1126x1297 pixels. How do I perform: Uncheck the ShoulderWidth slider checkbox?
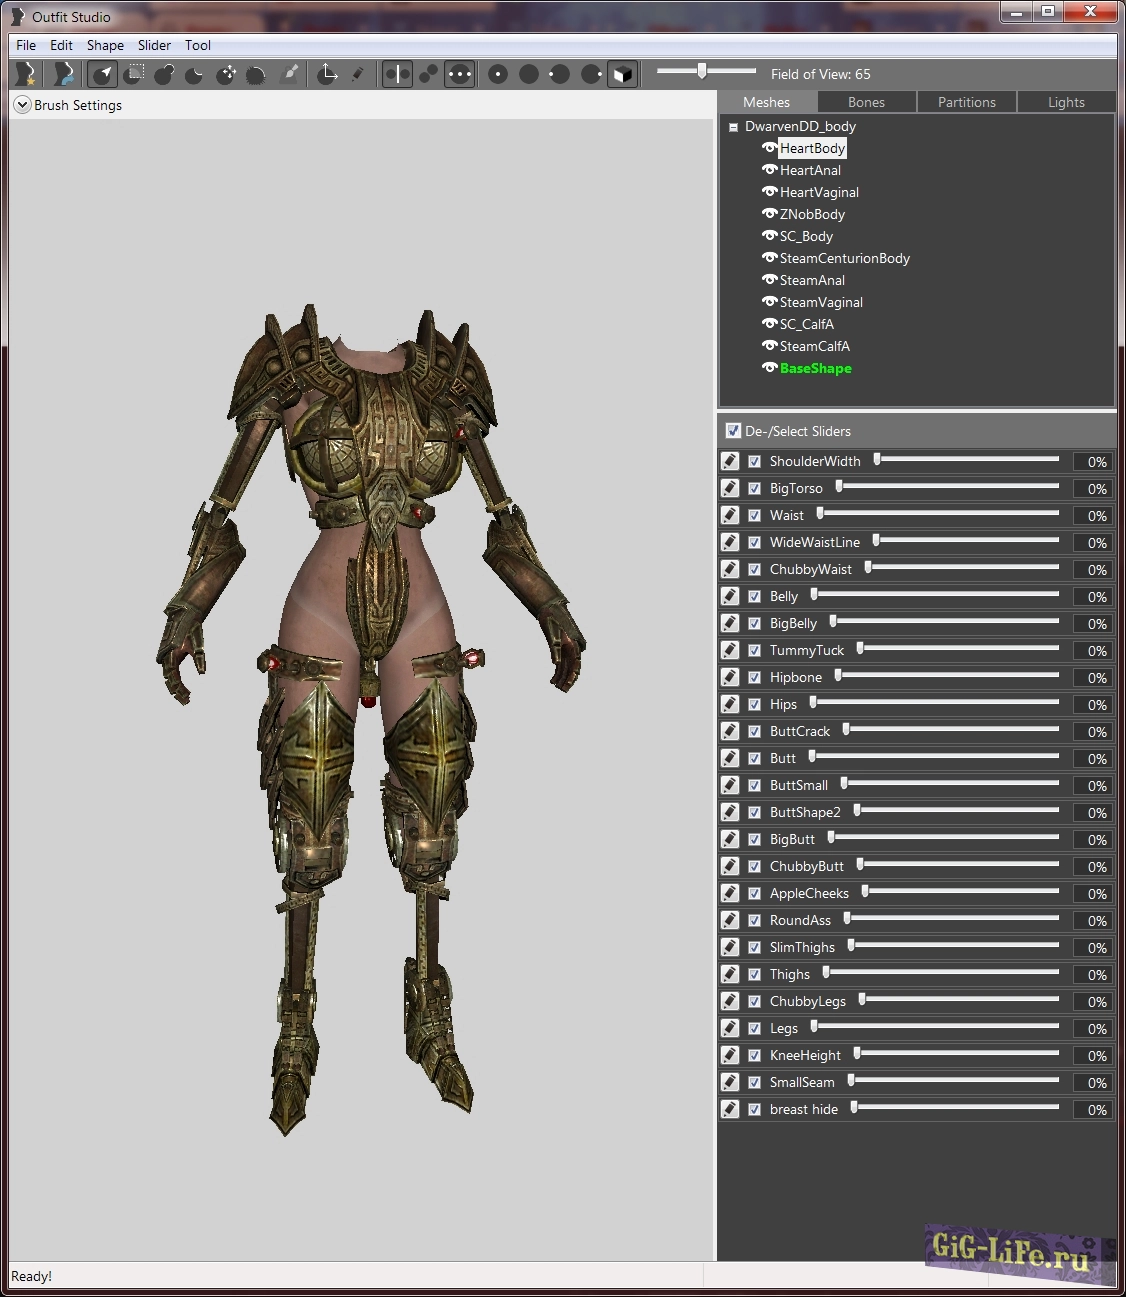(755, 461)
